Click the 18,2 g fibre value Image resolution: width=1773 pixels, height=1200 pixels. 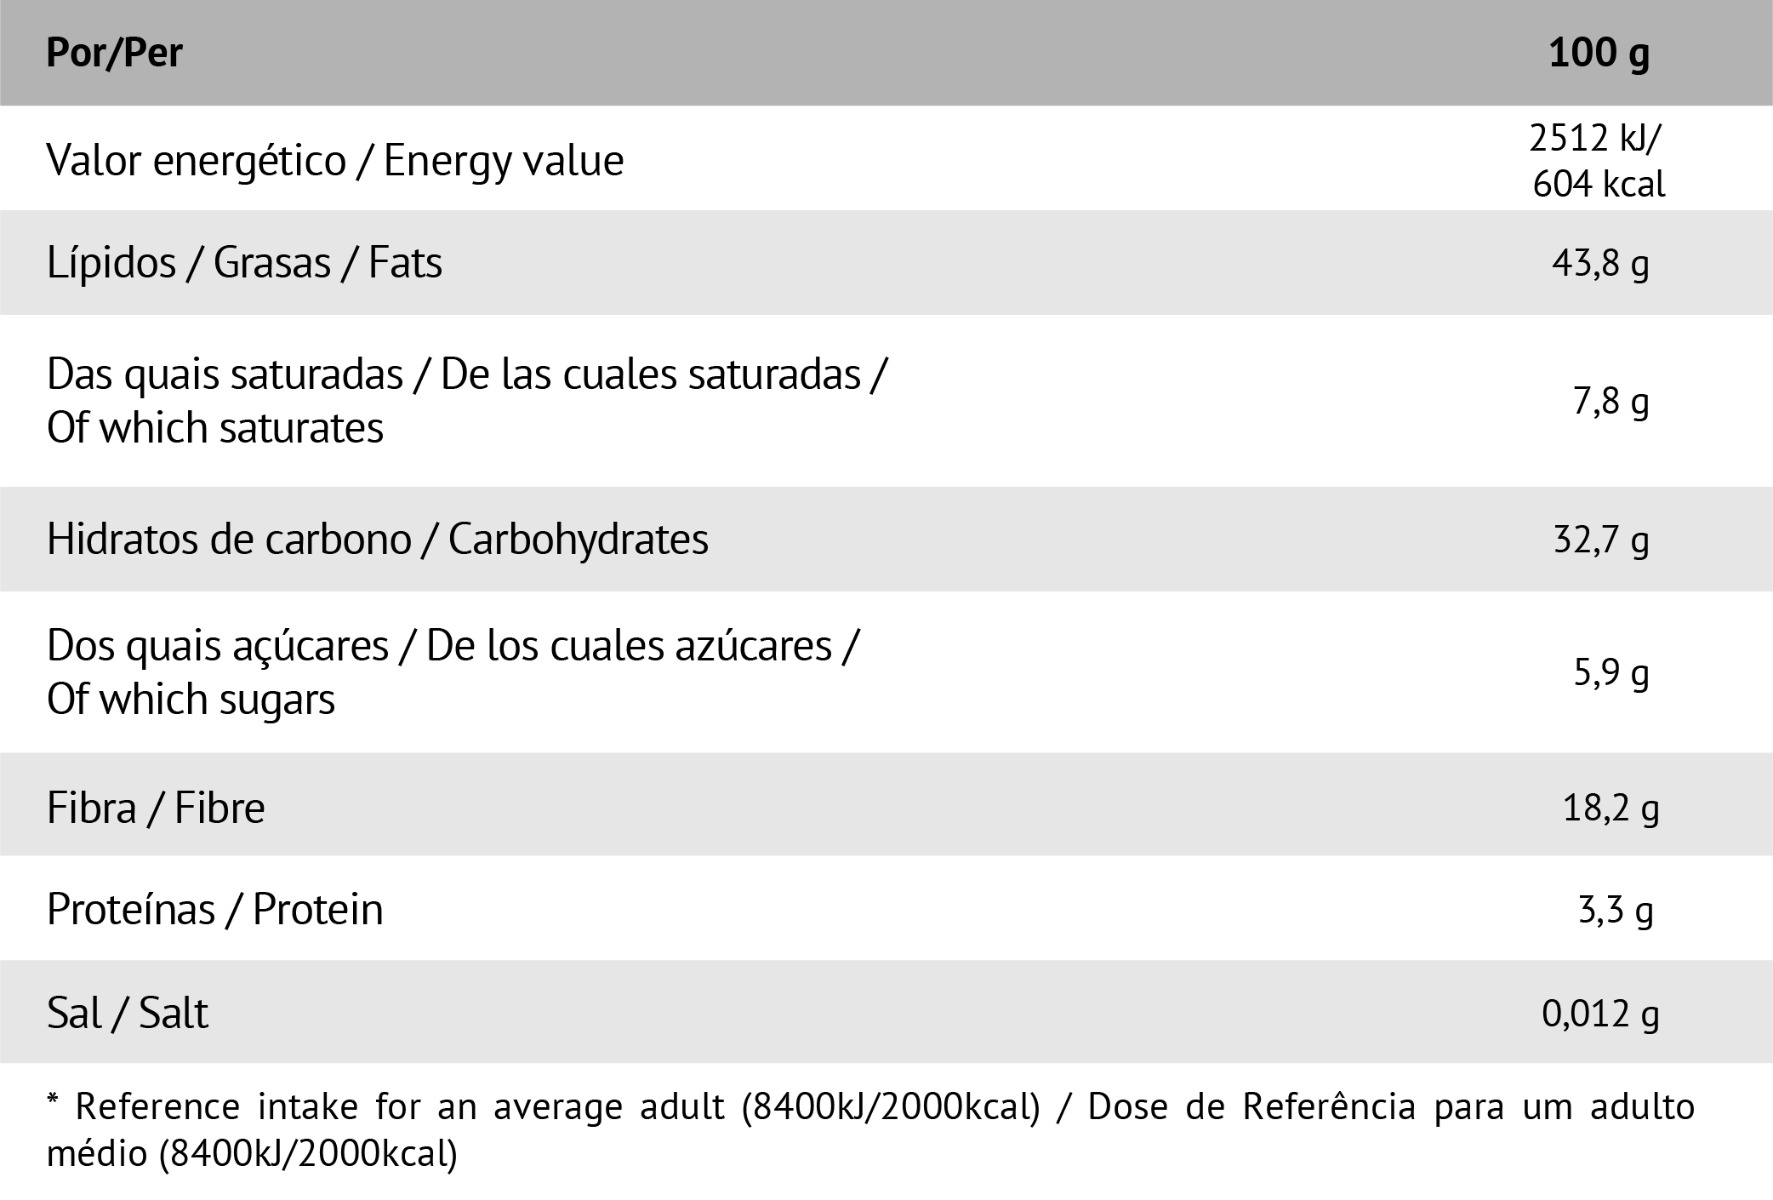pyautogui.click(x=1610, y=807)
